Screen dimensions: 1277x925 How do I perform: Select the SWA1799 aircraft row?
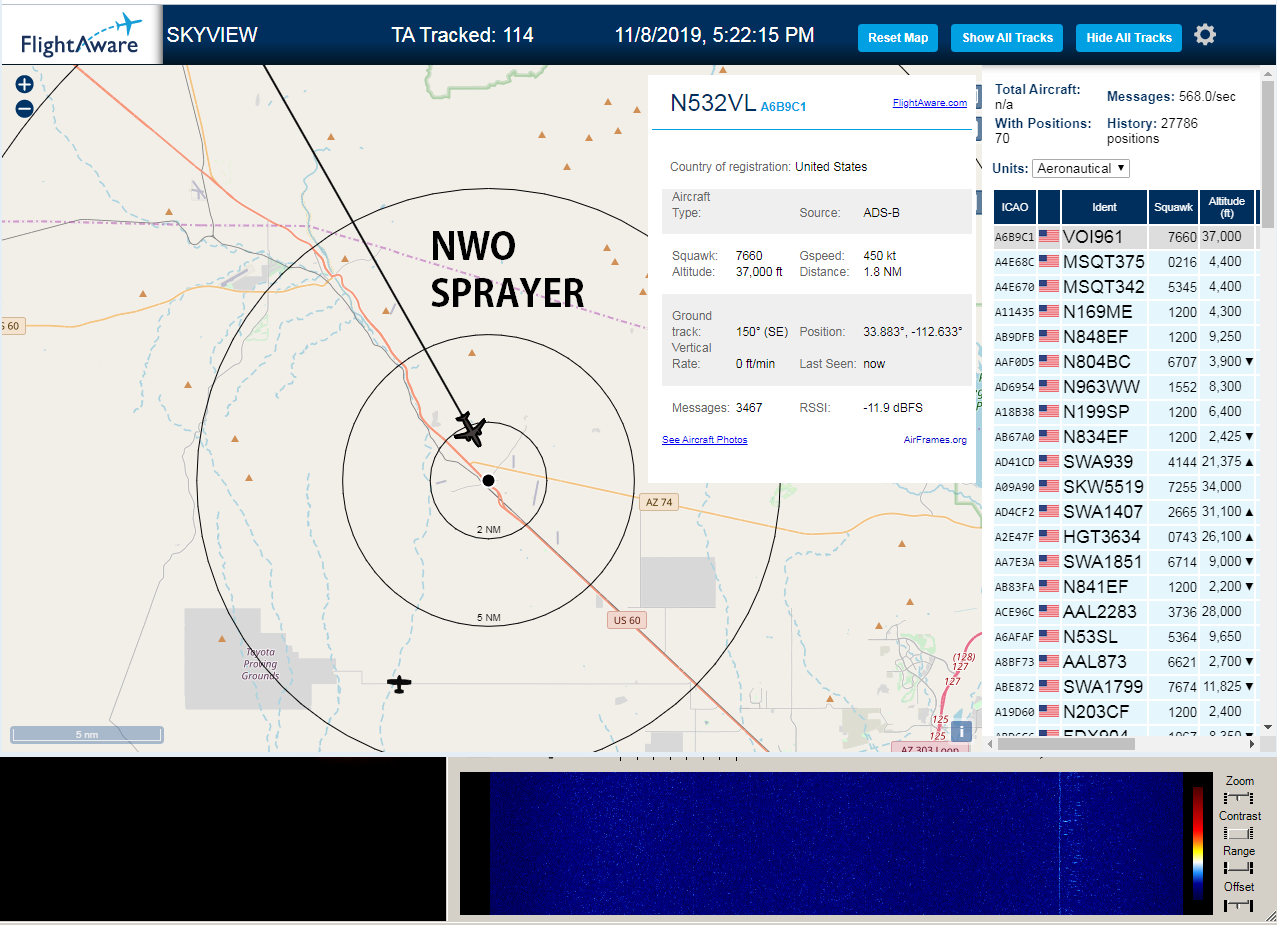(x=1125, y=687)
